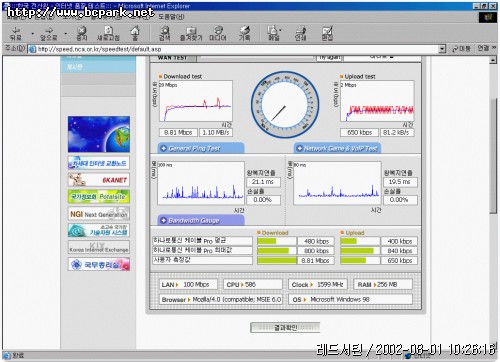This screenshot has width=500, height=362.
Task: Open the KIX Korea Internet Exchange banner
Action: point(99,247)
